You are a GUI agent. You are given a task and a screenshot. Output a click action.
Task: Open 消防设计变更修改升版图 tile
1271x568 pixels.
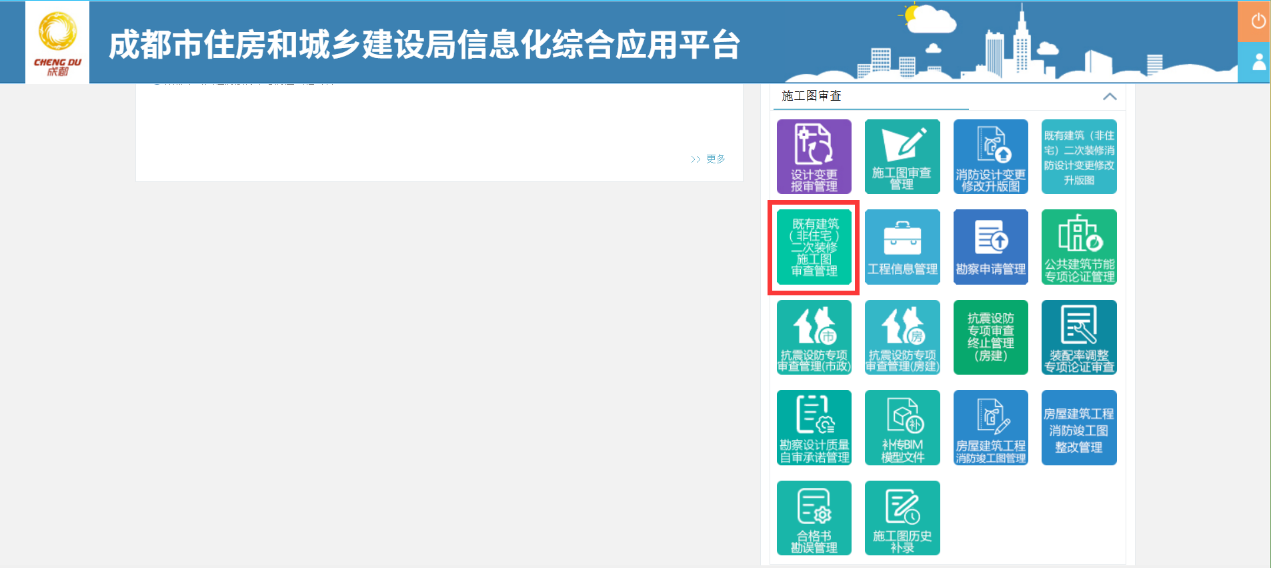990,157
